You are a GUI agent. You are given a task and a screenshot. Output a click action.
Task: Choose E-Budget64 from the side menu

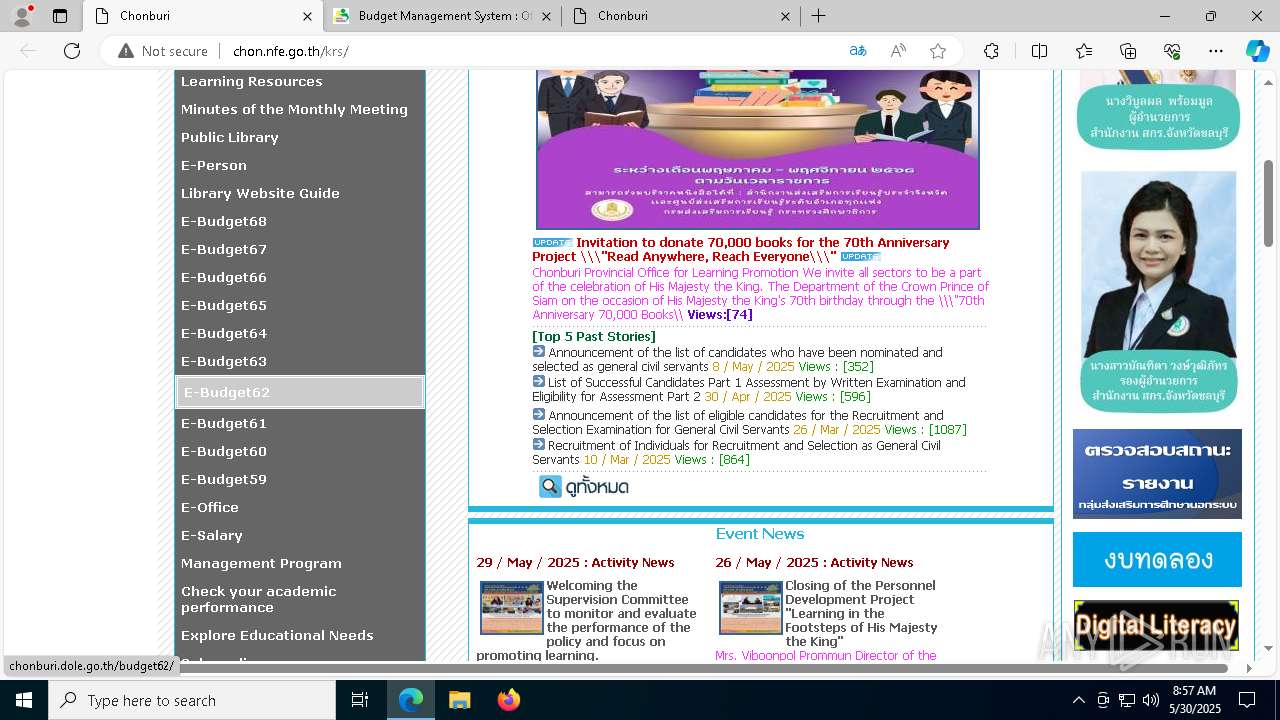224,333
